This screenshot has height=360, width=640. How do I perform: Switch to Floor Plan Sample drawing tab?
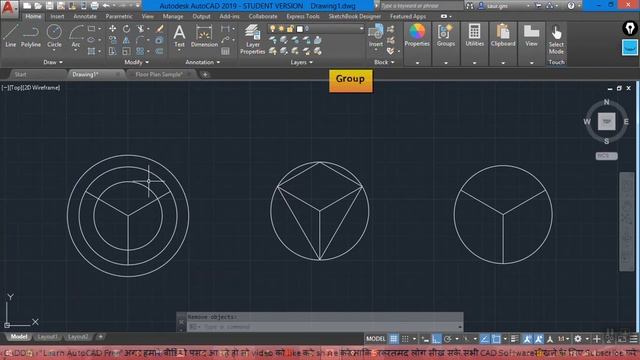click(159, 74)
